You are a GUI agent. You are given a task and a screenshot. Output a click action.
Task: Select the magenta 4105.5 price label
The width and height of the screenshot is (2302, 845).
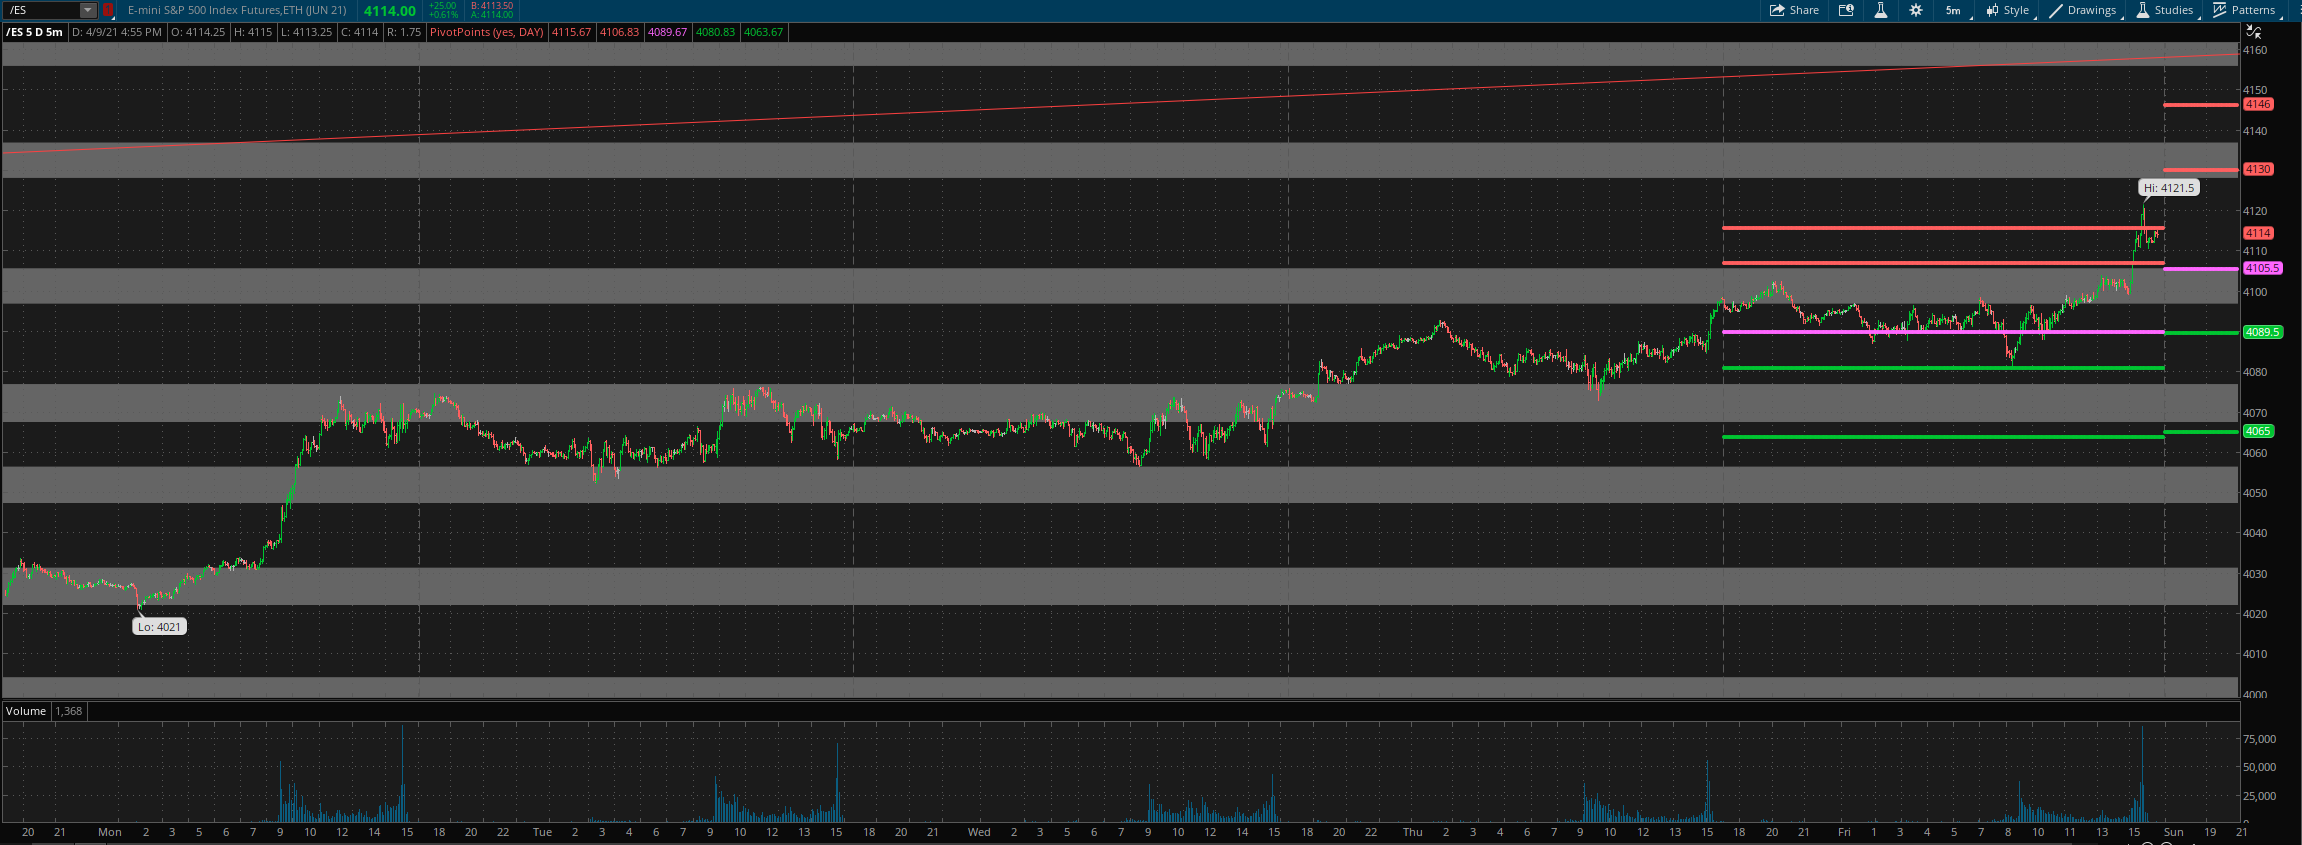[2263, 268]
